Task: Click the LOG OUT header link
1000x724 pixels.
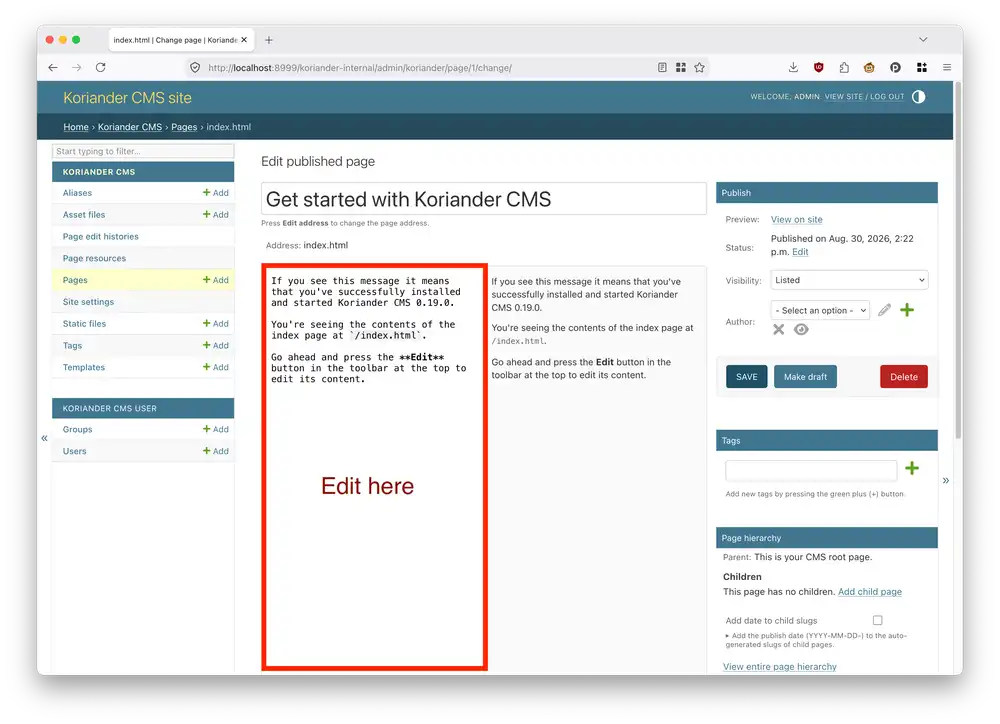Action: pyautogui.click(x=887, y=97)
